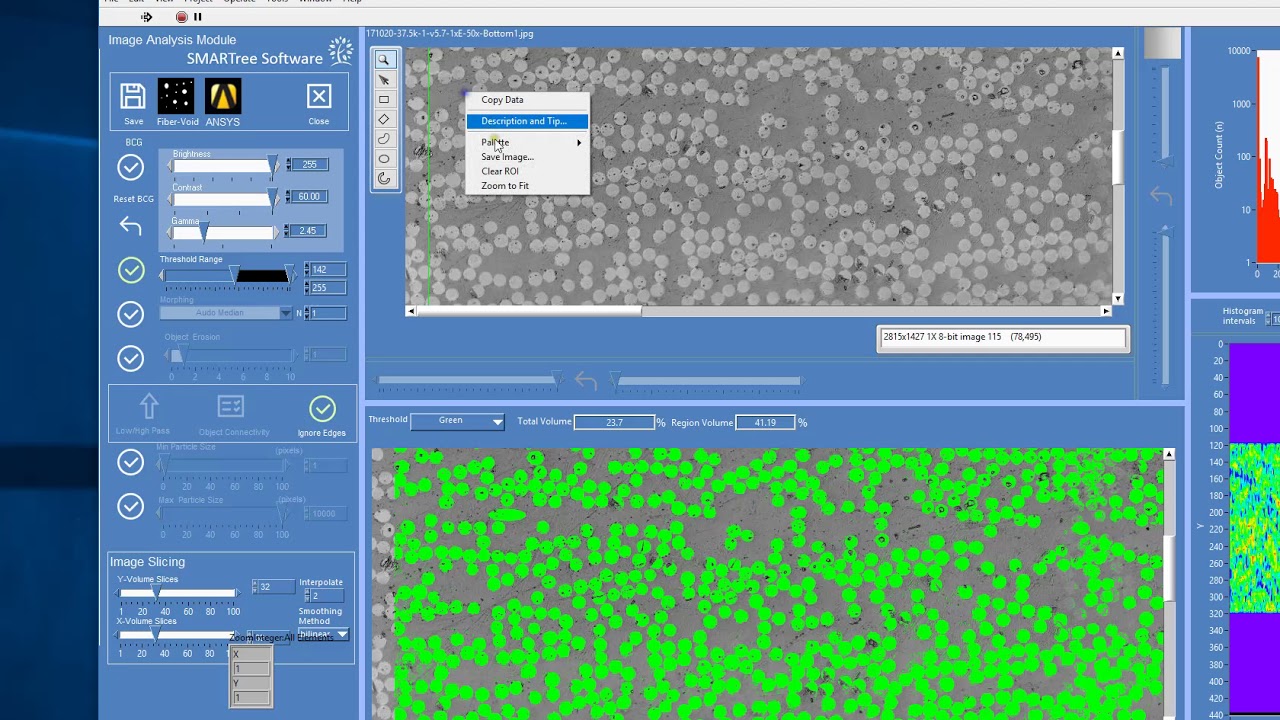Click the Total Volume field 23.7

click(x=614, y=422)
